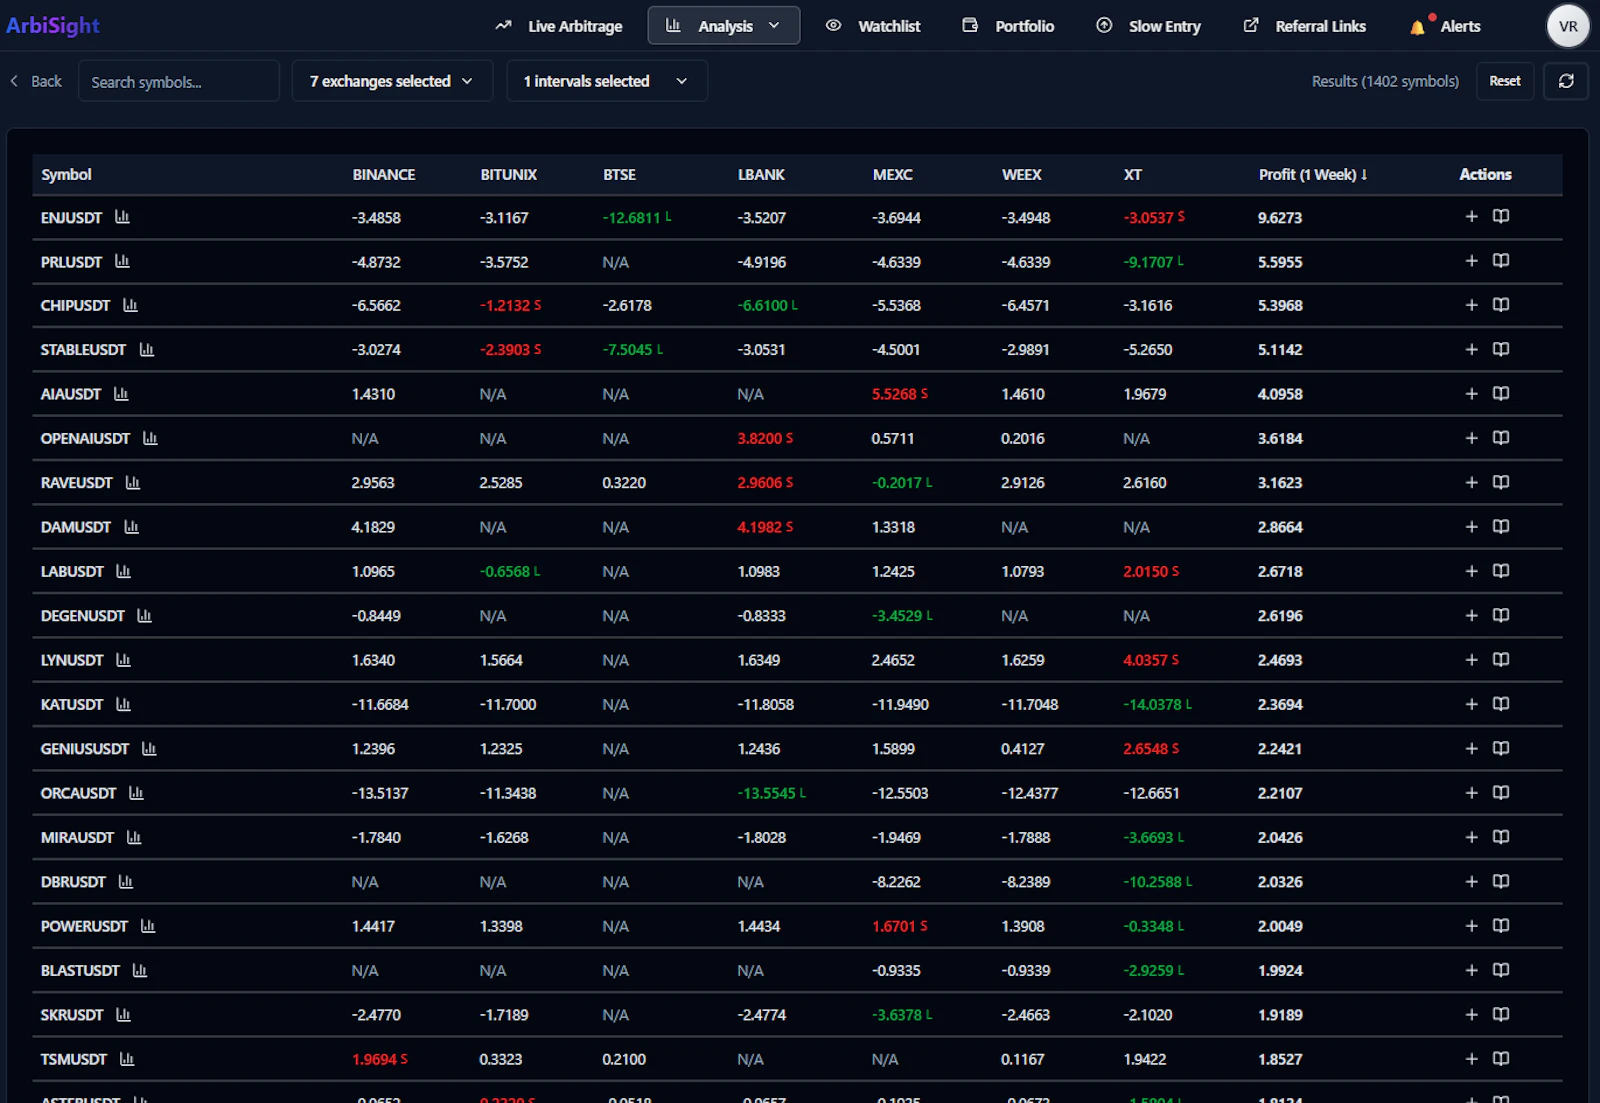Viewport: 1600px width, 1103px height.
Task: Select the DBRUSDT symbol
Action: pos(73,882)
